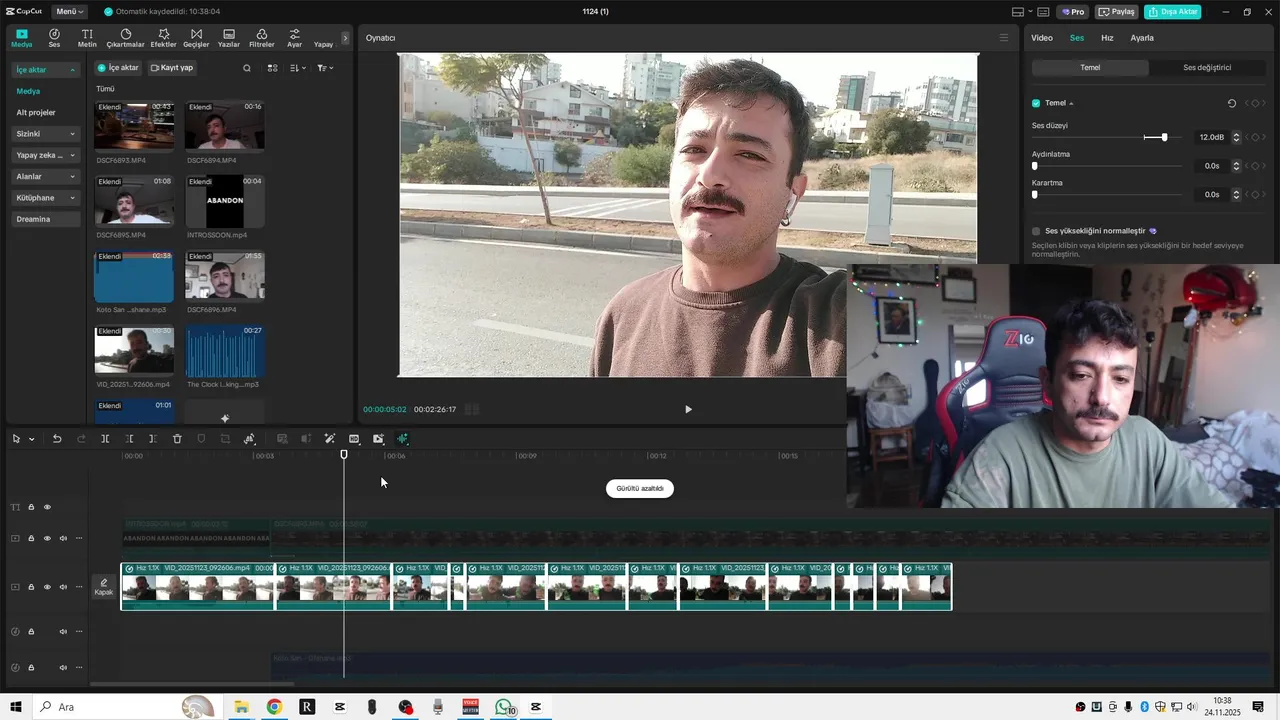Image resolution: width=1280 pixels, height=720 pixels.
Task: Uncheck the Temel section checkbox
Action: pyautogui.click(x=1036, y=103)
